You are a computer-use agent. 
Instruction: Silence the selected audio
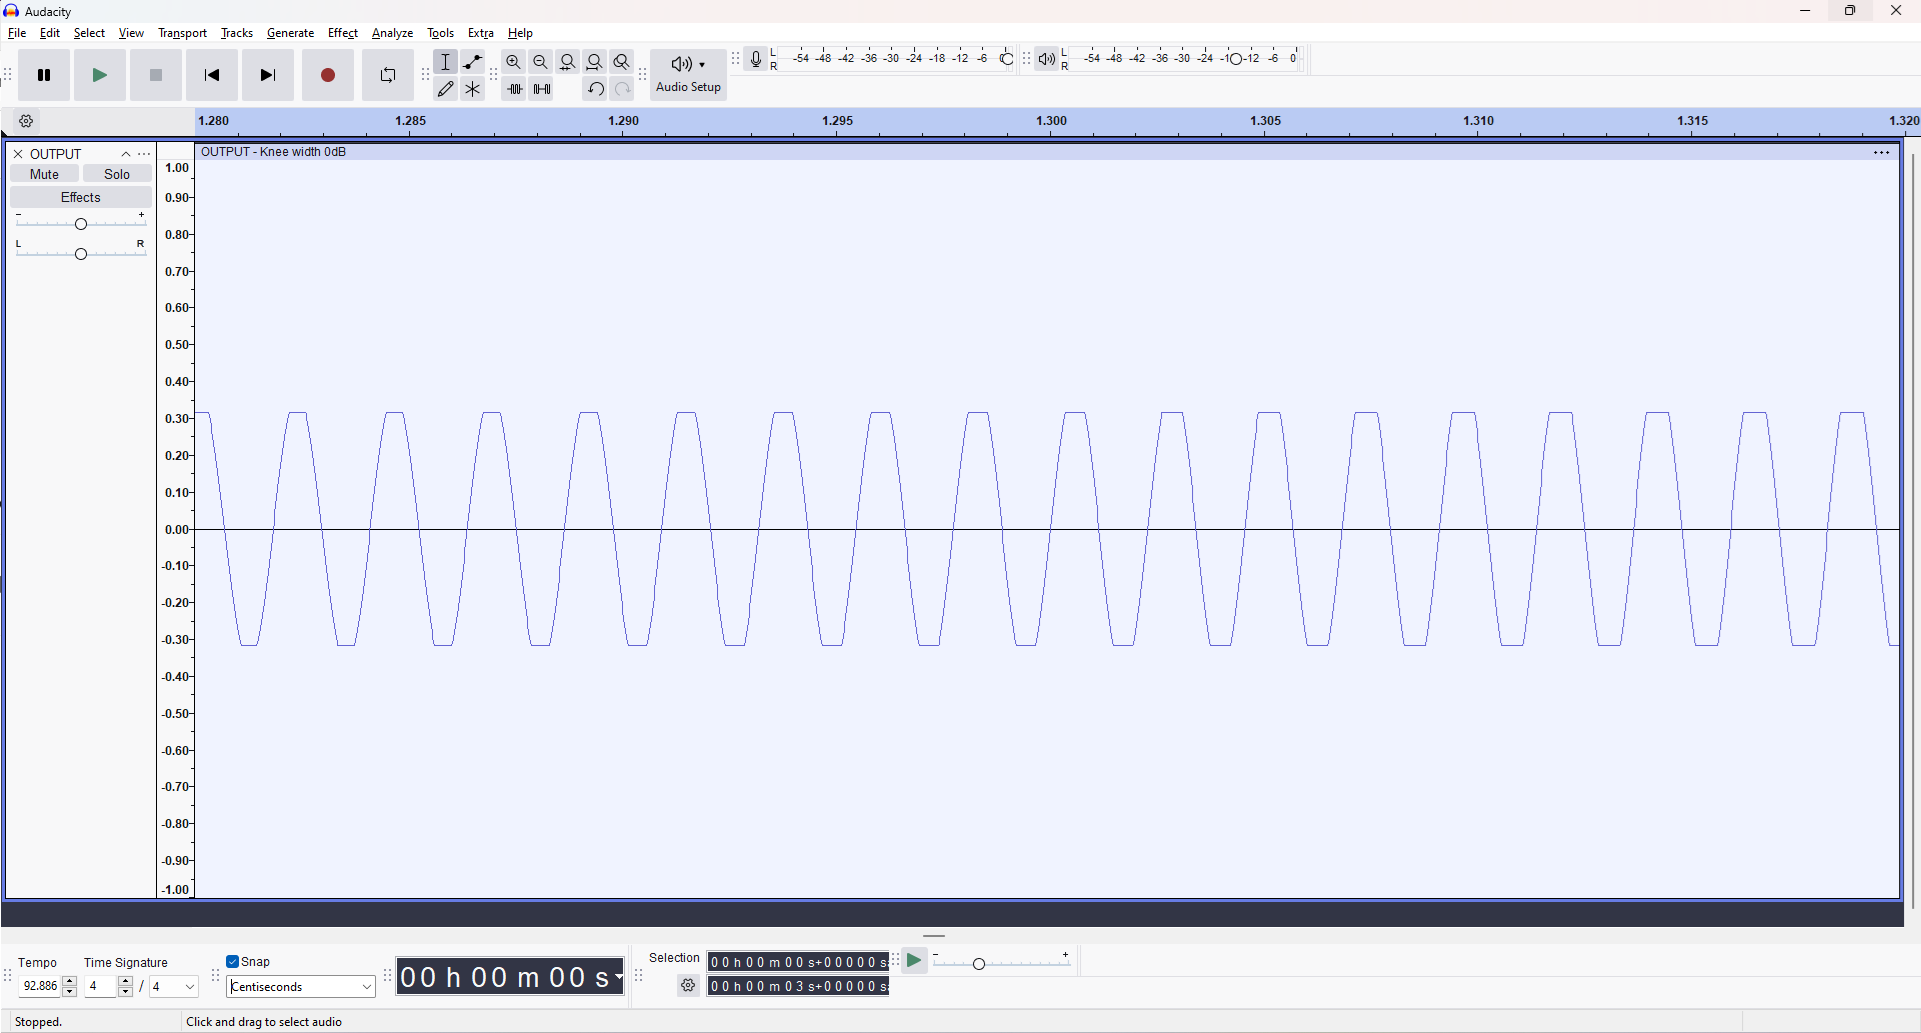541,88
